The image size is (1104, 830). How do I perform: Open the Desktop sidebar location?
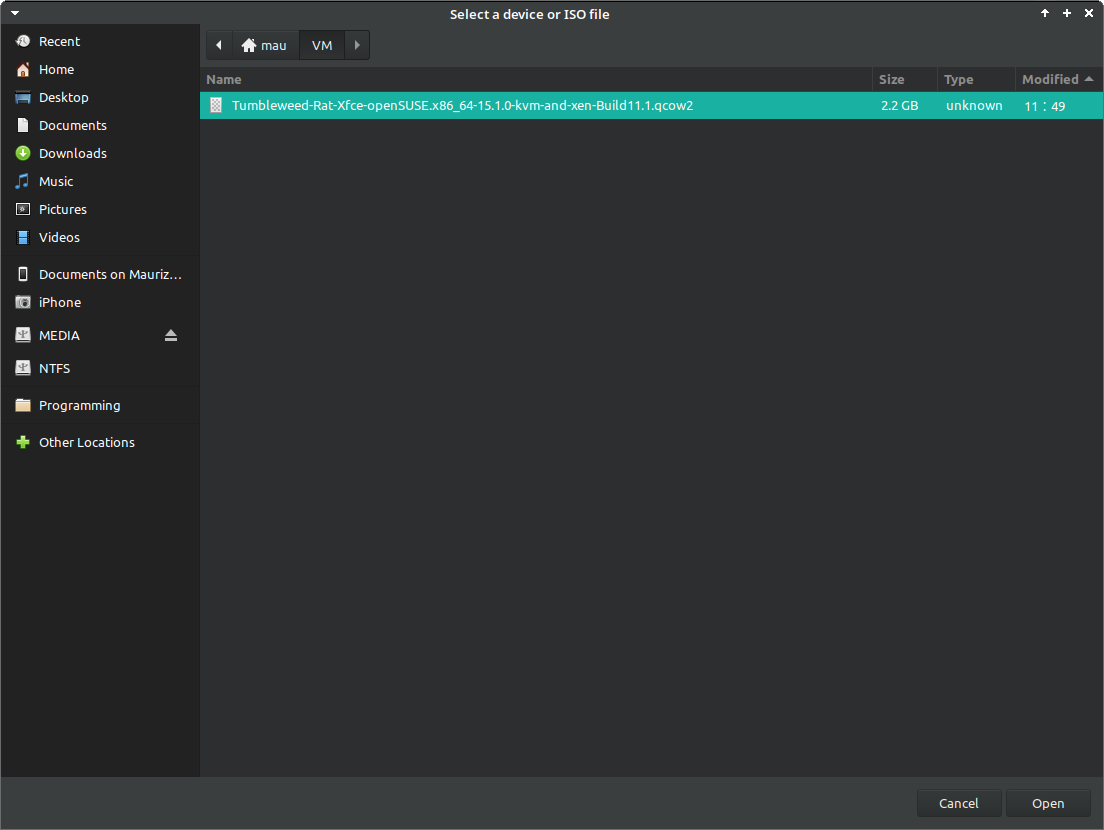(x=63, y=97)
